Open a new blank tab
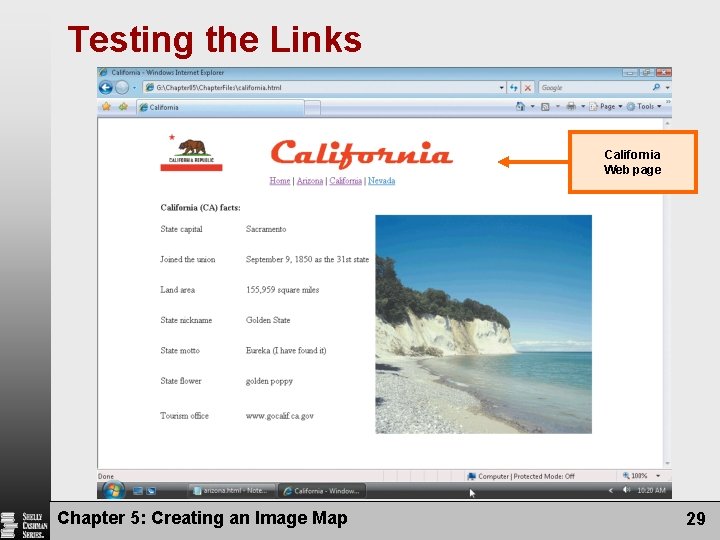 point(313,108)
